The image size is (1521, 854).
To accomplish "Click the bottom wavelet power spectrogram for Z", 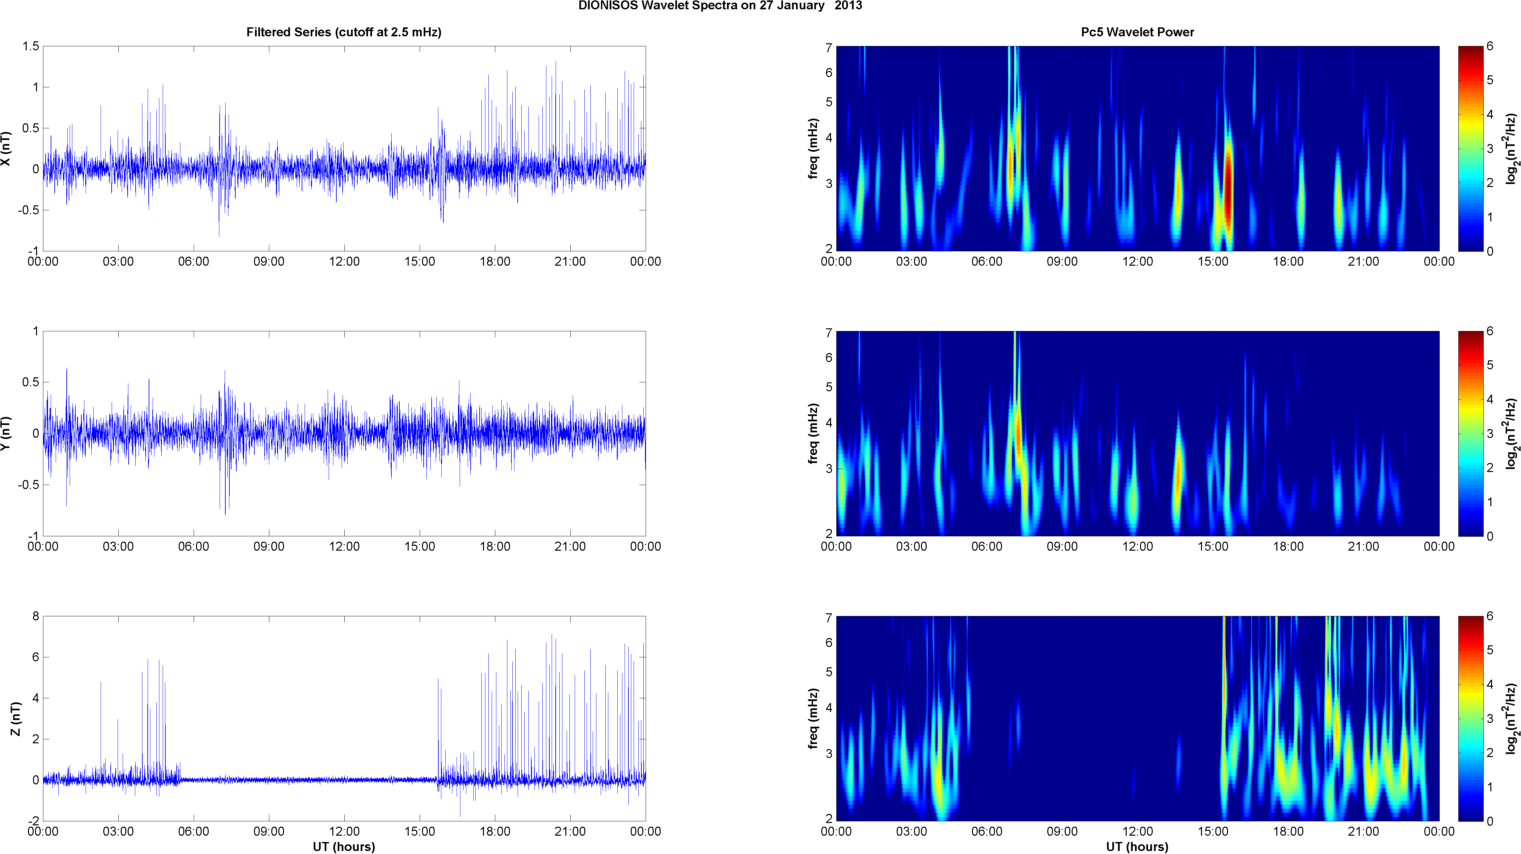I will pyautogui.click(x=1137, y=719).
